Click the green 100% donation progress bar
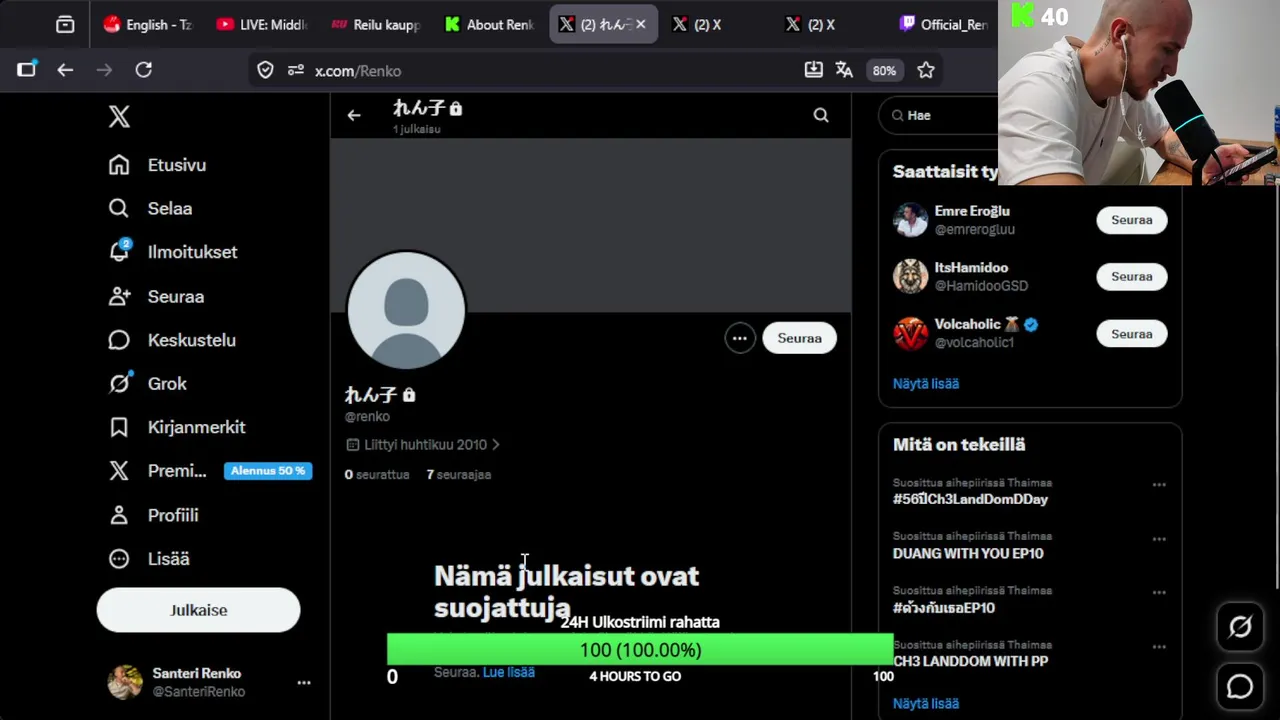Image resolution: width=1280 pixels, height=720 pixels. [640, 650]
